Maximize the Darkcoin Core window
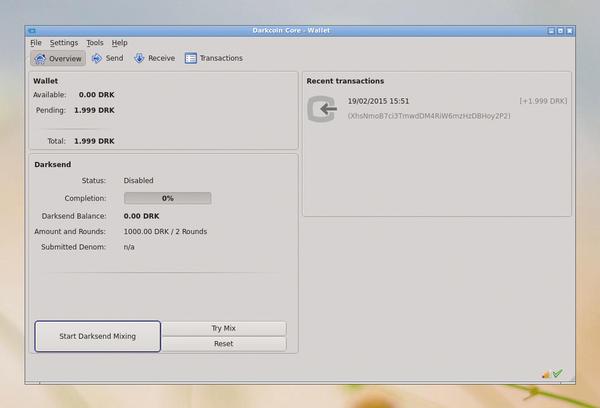The image size is (600, 408). 560,31
